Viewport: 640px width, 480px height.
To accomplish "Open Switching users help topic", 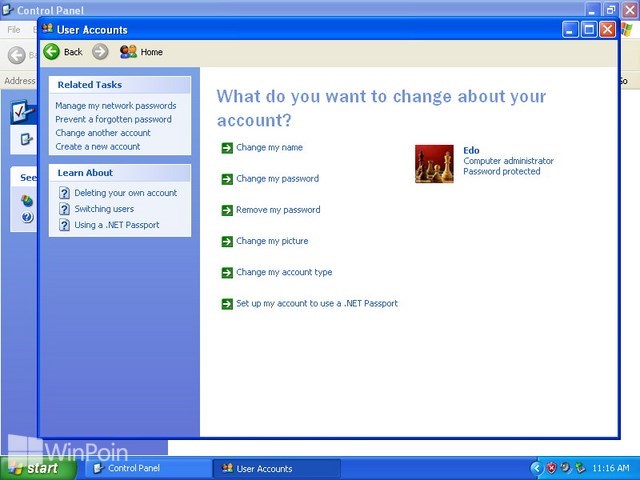I will (x=104, y=209).
